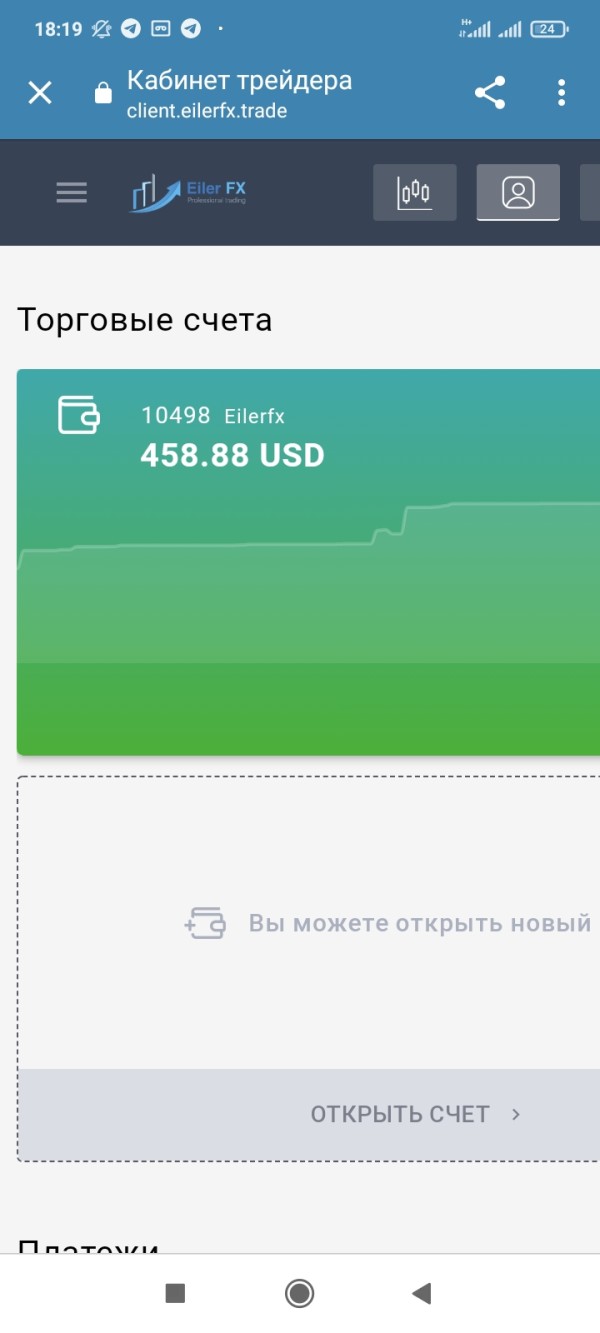This screenshot has width=600, height=1333.
Task: Tap the account balance chart graph
Action: (x=308, y=580)
